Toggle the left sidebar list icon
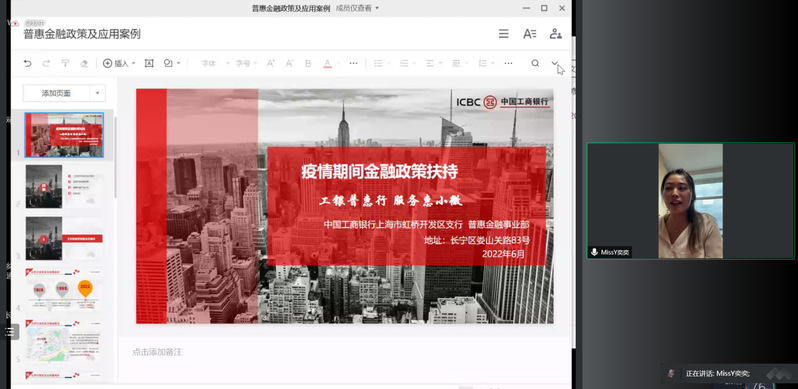Image resolution: width=798 pixels, height=389 pixels. tap(10, 331)
